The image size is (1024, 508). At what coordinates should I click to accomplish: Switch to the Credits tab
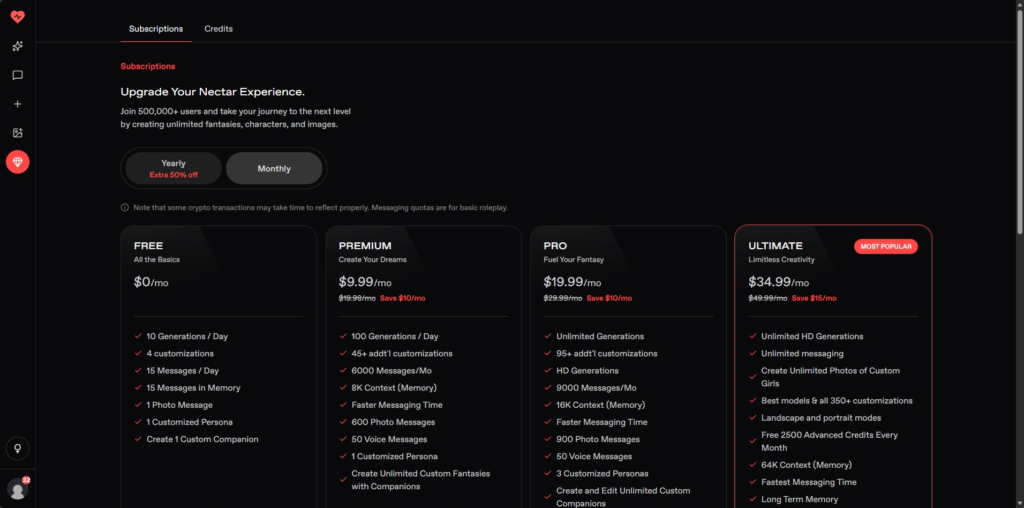[218, 29]
